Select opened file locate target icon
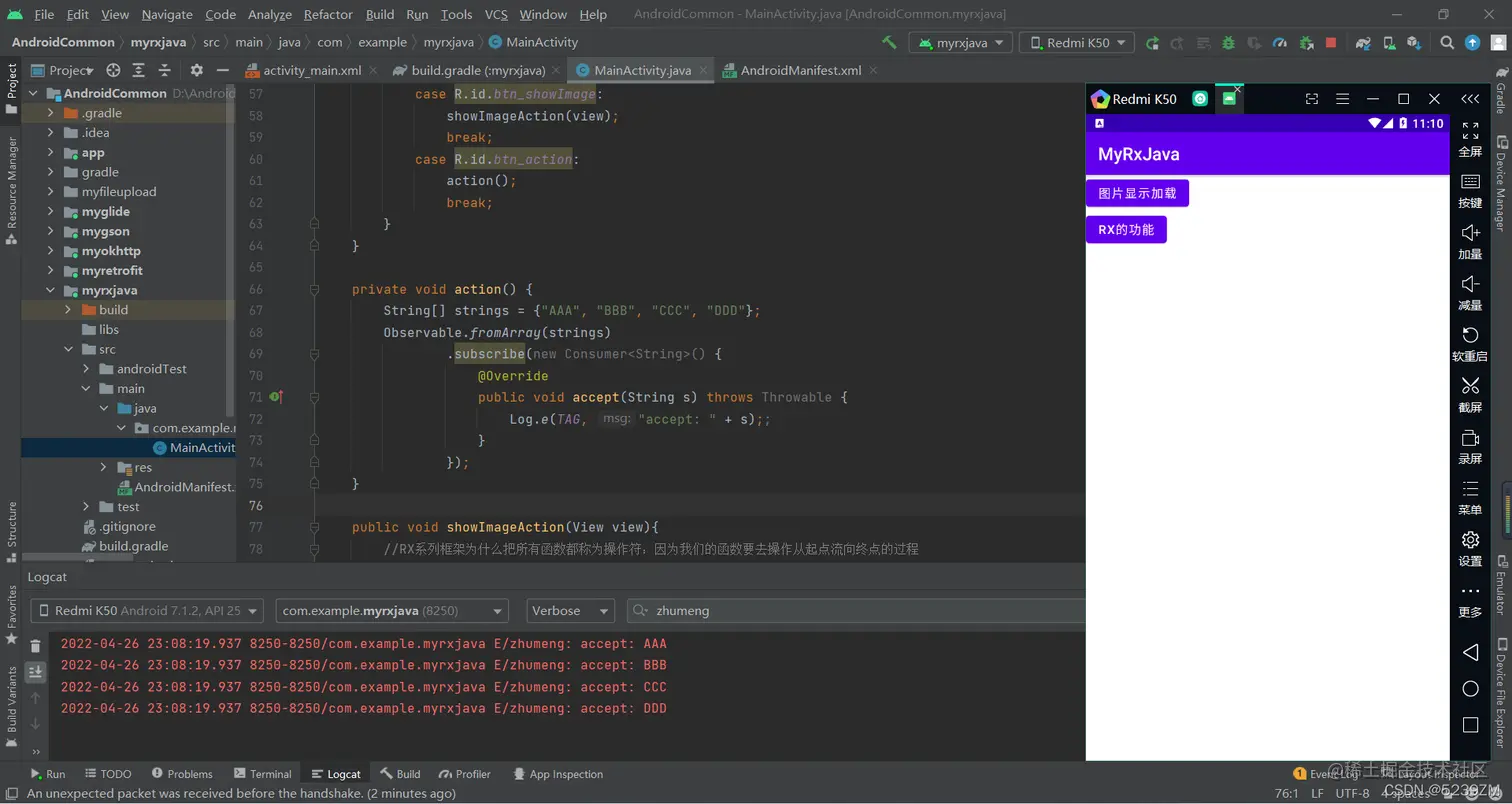This screenshot has width=1512, height=804. coord(113,70)
